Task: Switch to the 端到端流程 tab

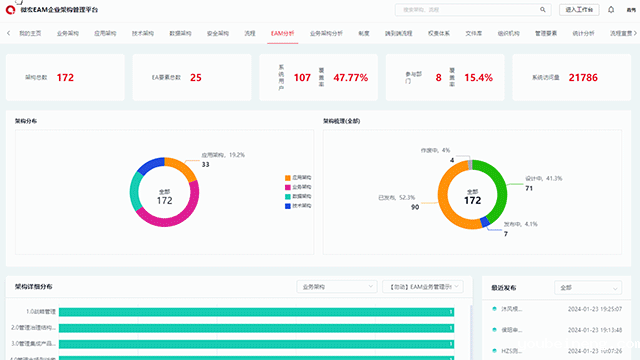Action: pos(398,33)
